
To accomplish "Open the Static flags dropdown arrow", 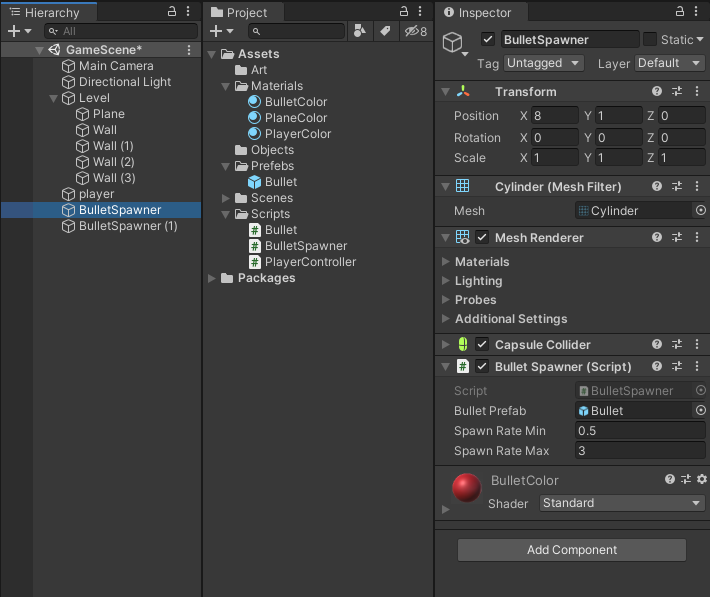I will tap(700, 39).
